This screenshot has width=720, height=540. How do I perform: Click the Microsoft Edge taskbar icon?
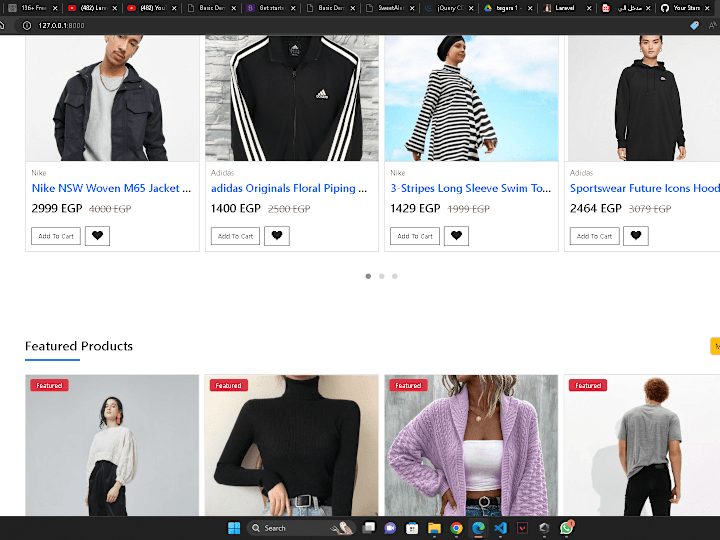pos(478,528)
